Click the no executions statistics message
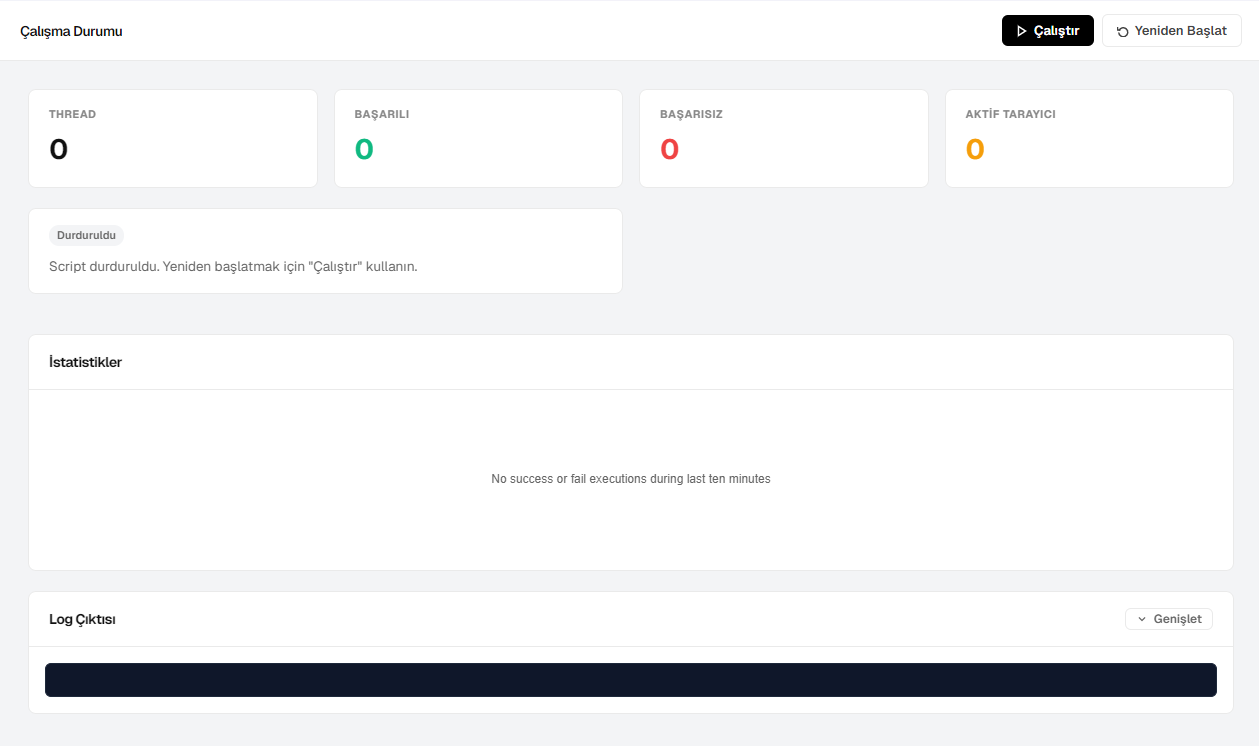The height and width of the screenshot is (746, 1259). click(x=631, y=479)
